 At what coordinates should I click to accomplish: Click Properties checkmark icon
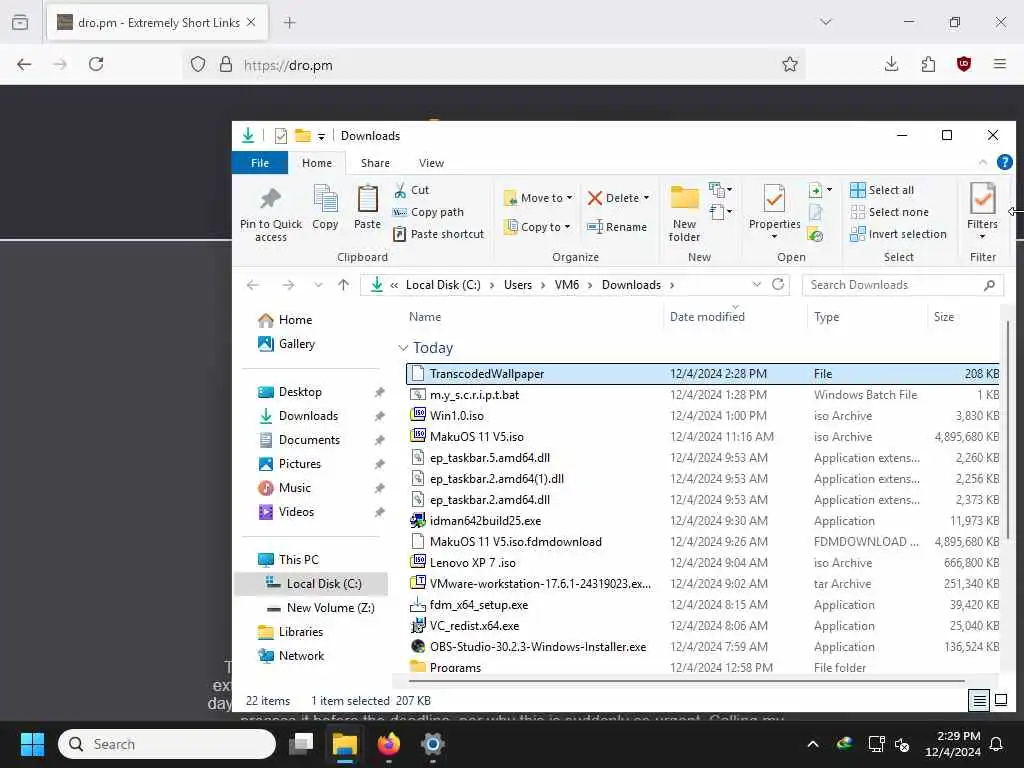(774, 198)
